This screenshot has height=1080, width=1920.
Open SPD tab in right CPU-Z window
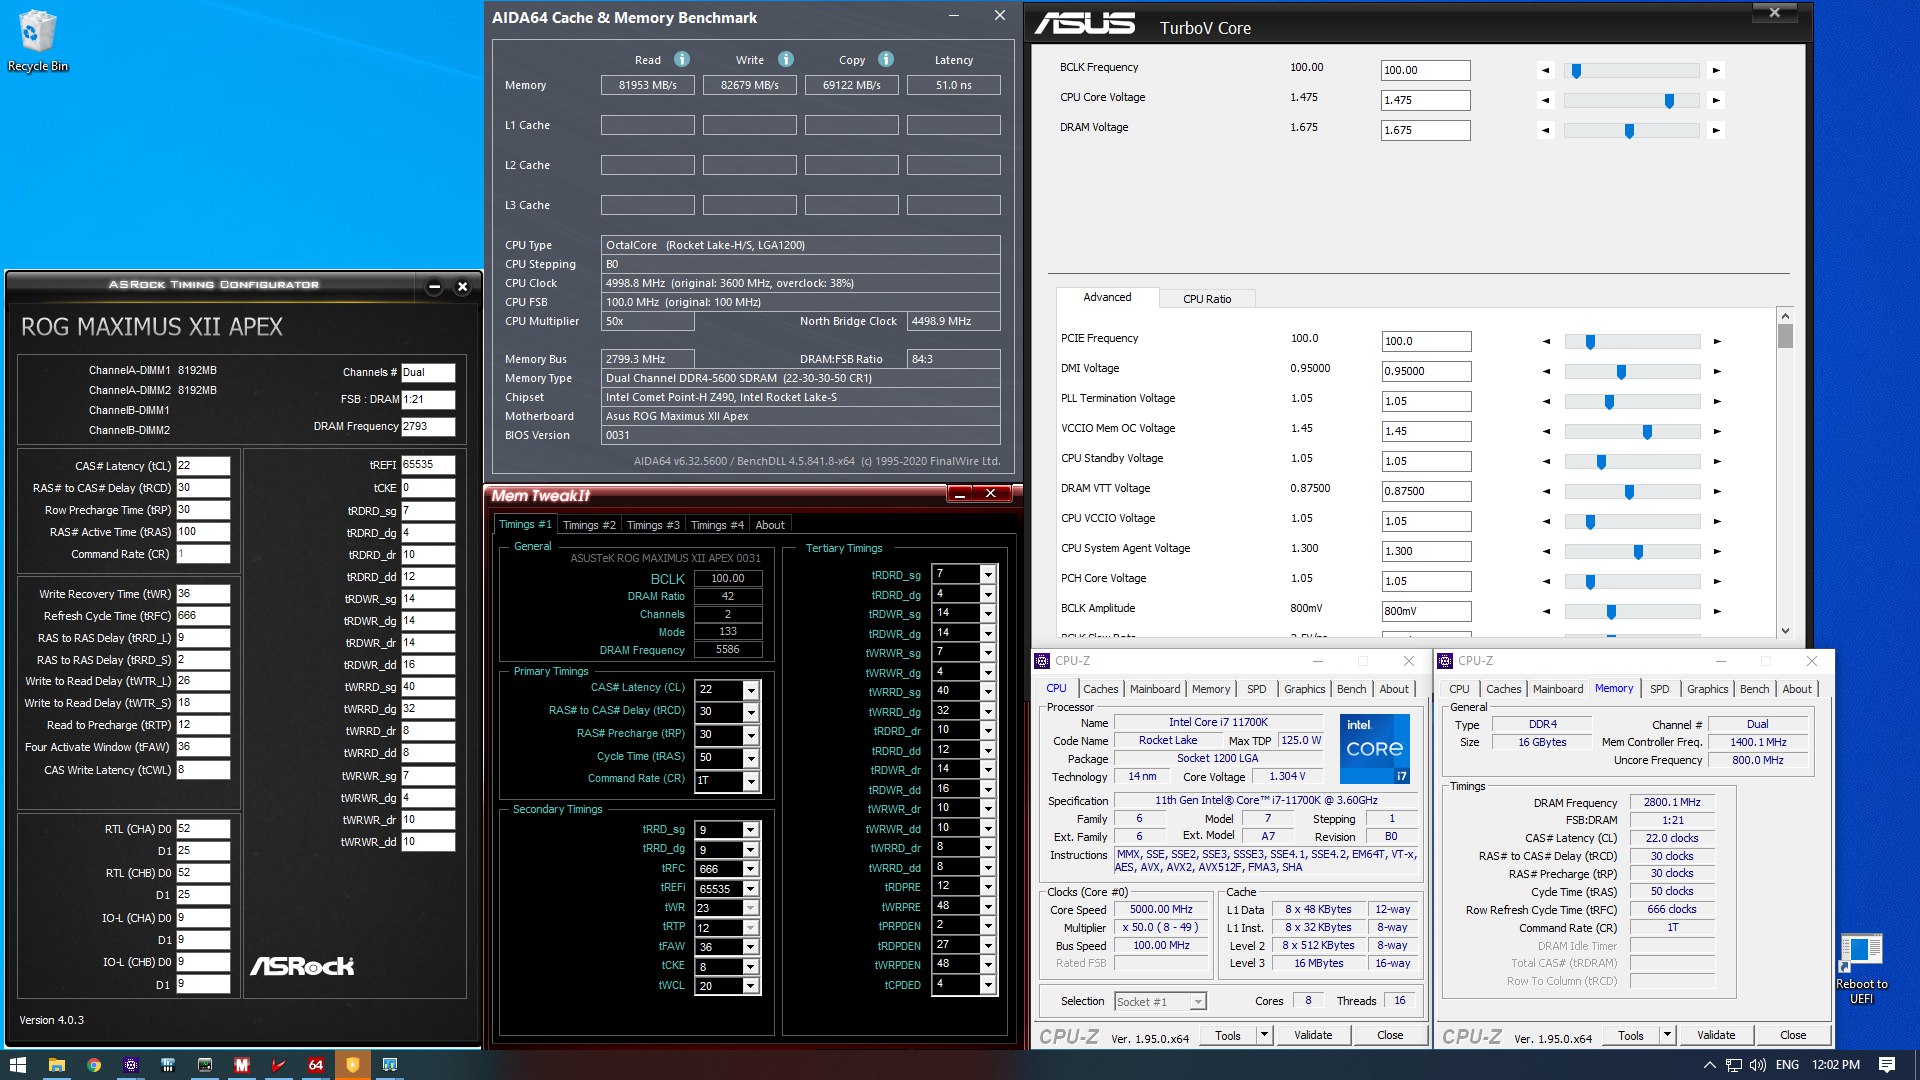point(1660,689)
